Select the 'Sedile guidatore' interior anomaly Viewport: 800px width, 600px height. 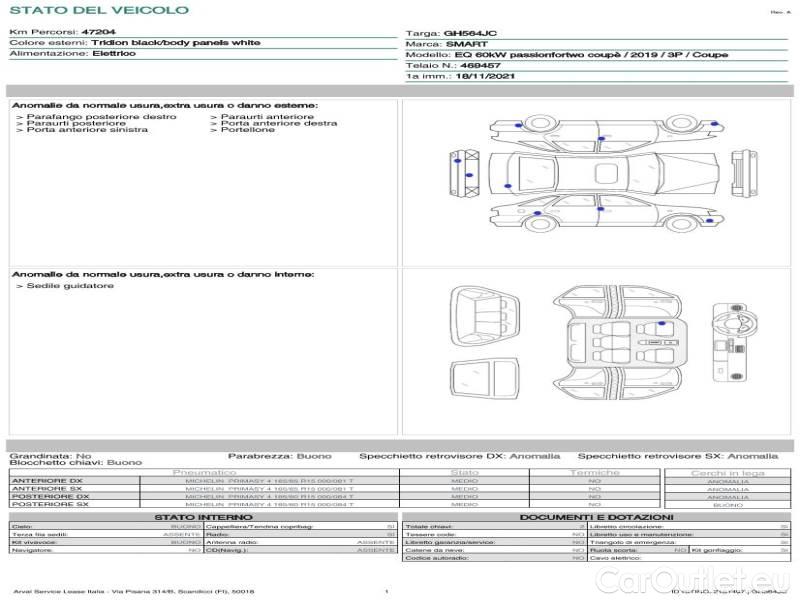65,286
